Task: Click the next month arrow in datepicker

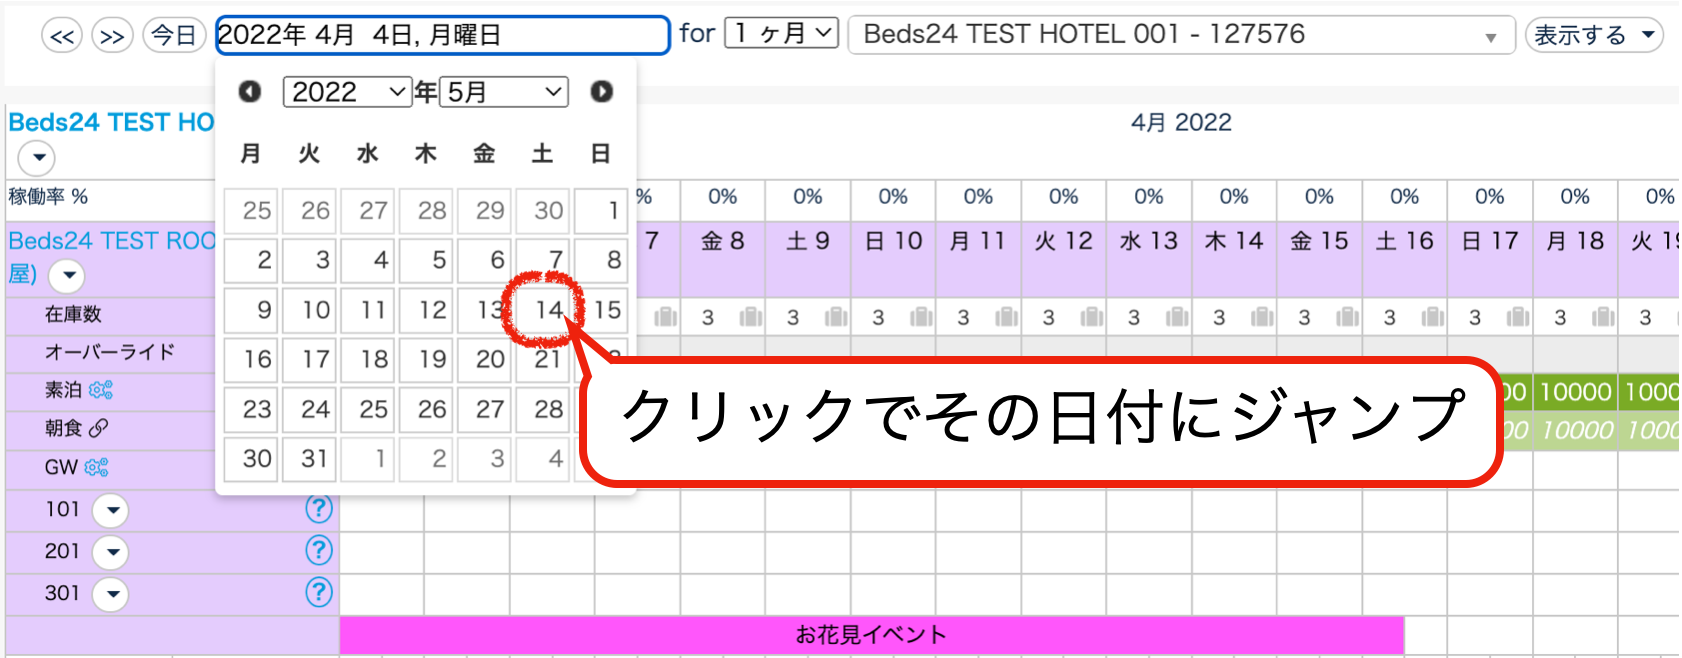Action: pos(601,92)
